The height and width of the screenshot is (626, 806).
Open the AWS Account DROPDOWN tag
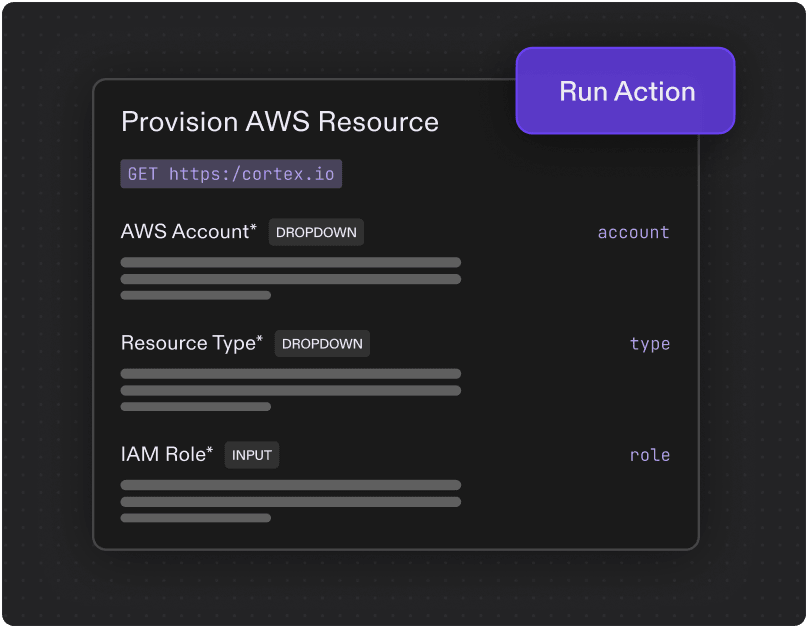click(316, 232)
